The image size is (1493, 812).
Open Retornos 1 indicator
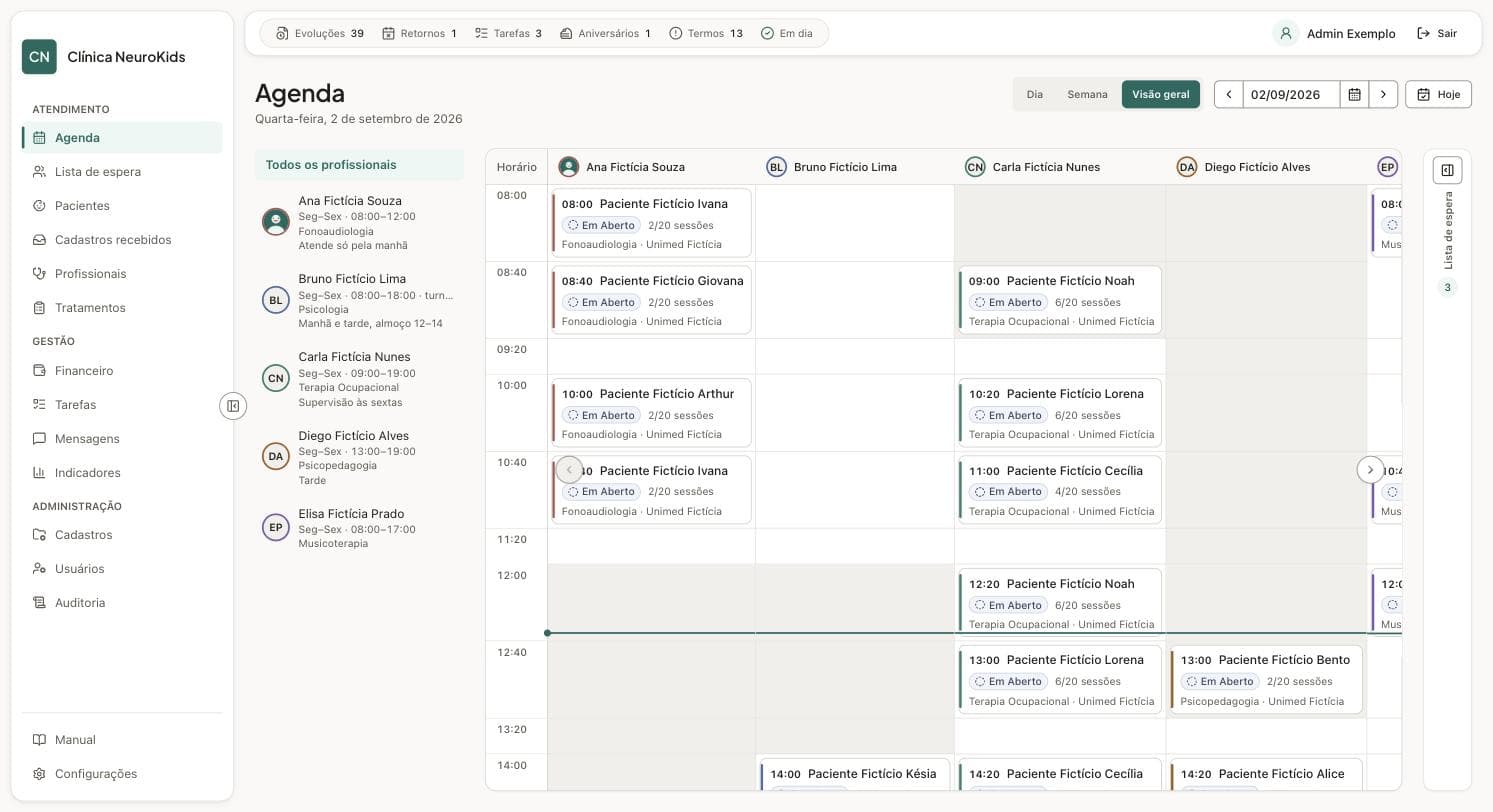(x=419, y=33)
